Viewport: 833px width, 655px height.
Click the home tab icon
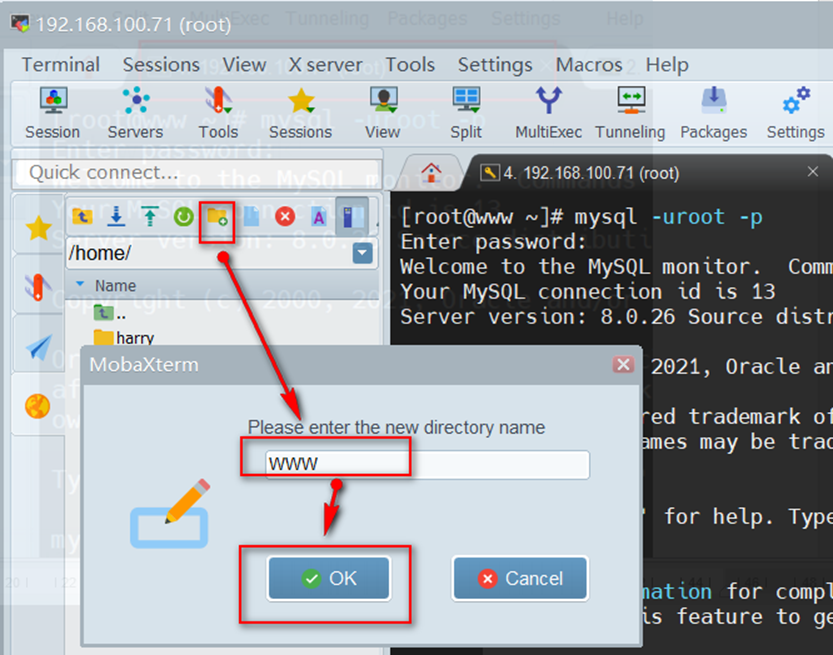tap(431, 172)
